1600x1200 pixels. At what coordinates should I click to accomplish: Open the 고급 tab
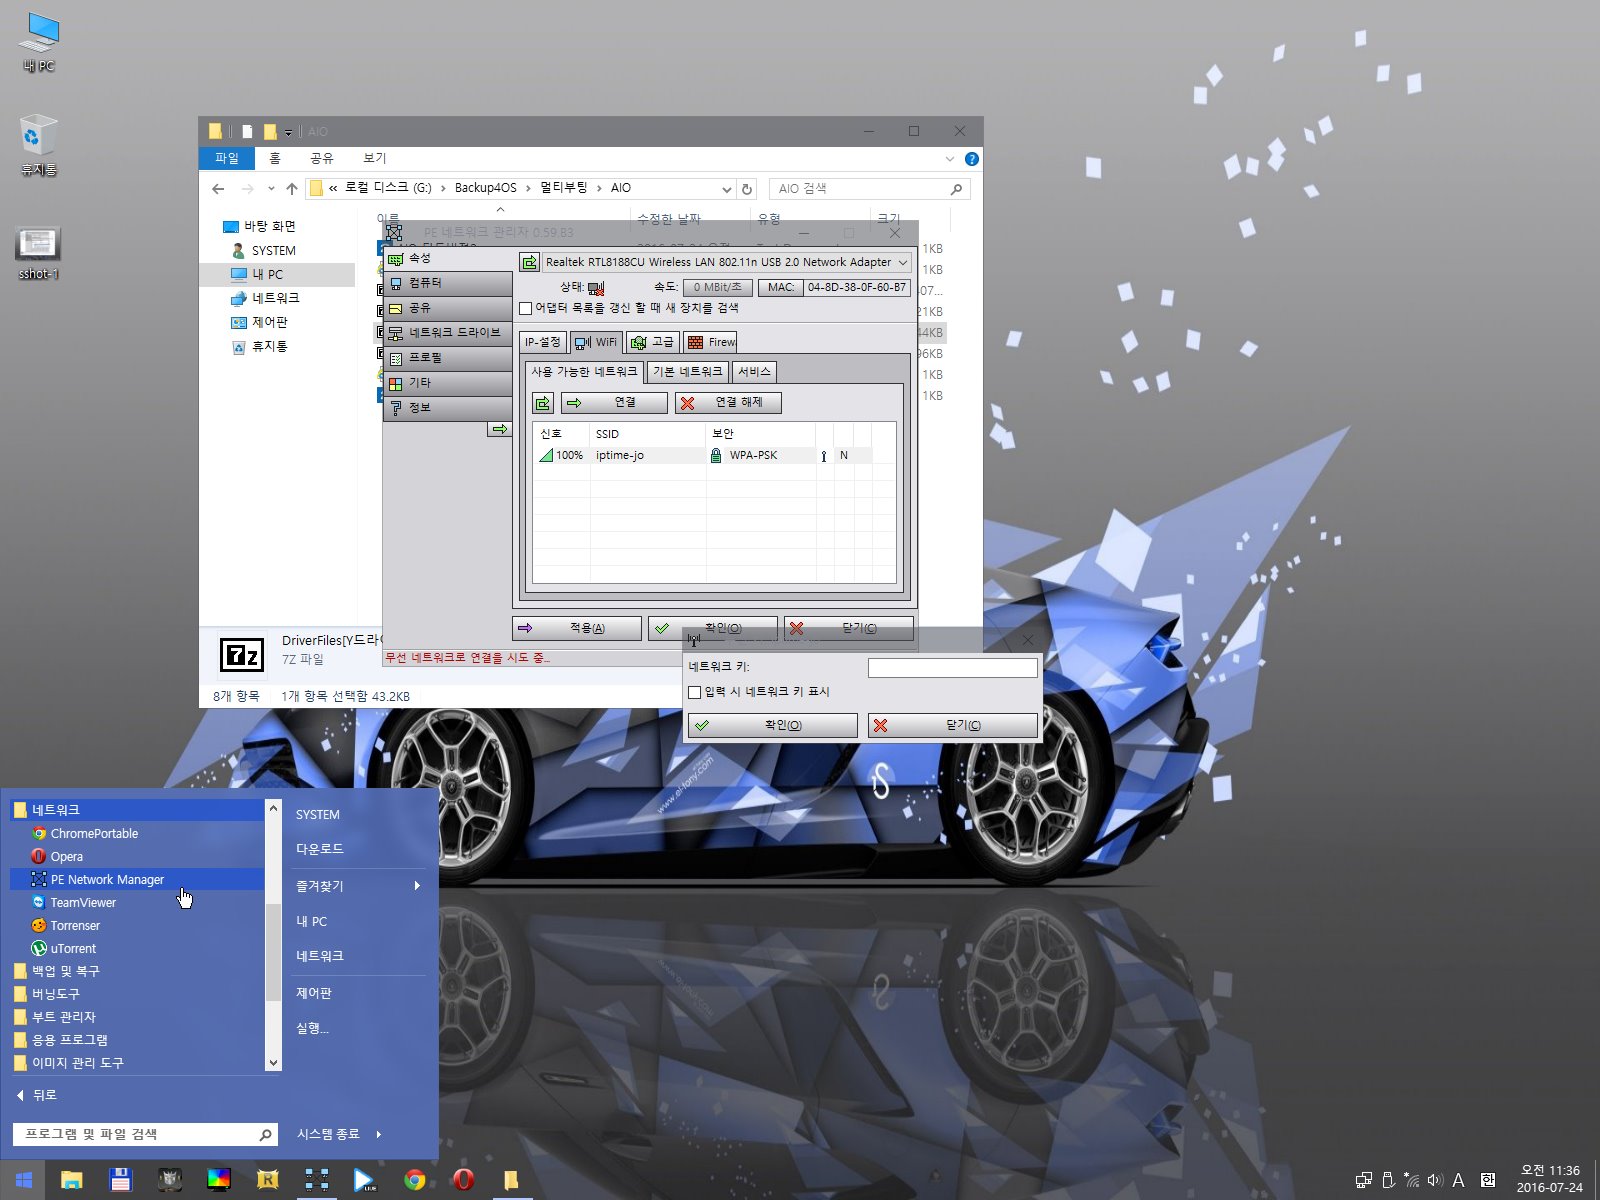click(x=653, y=342)
